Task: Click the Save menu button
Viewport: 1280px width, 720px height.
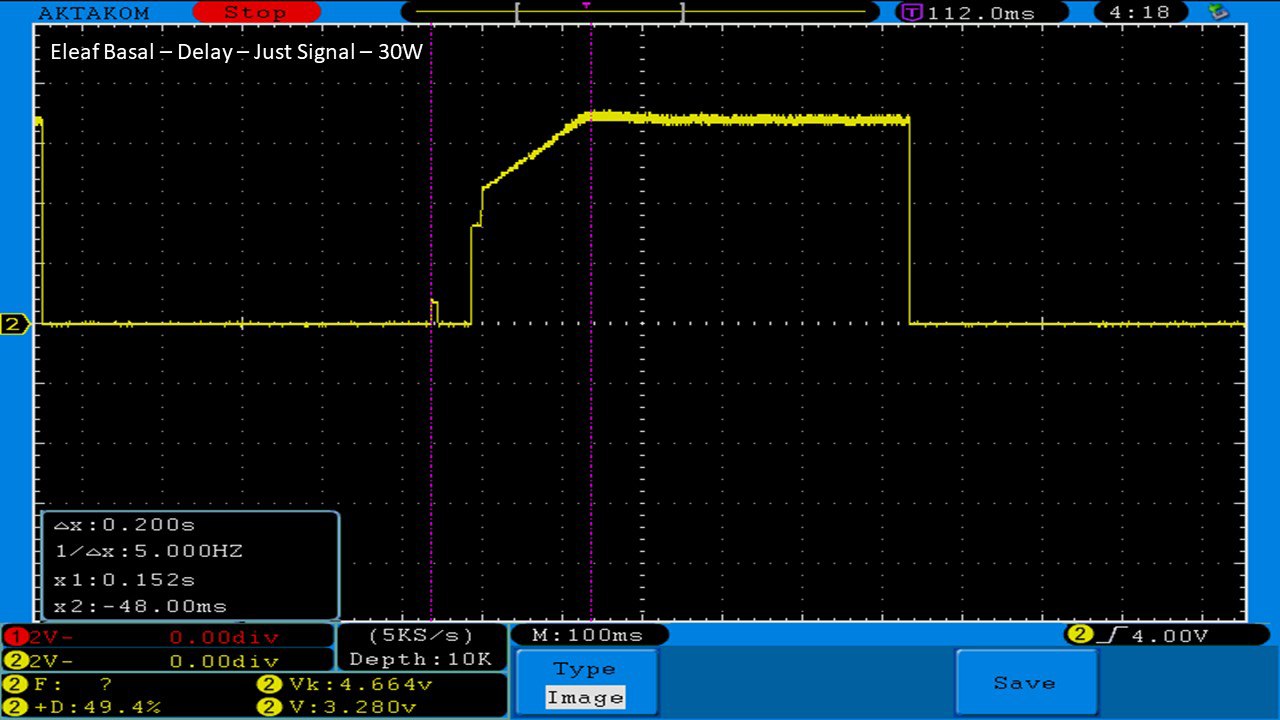Action: click(x=1025, y=683)
